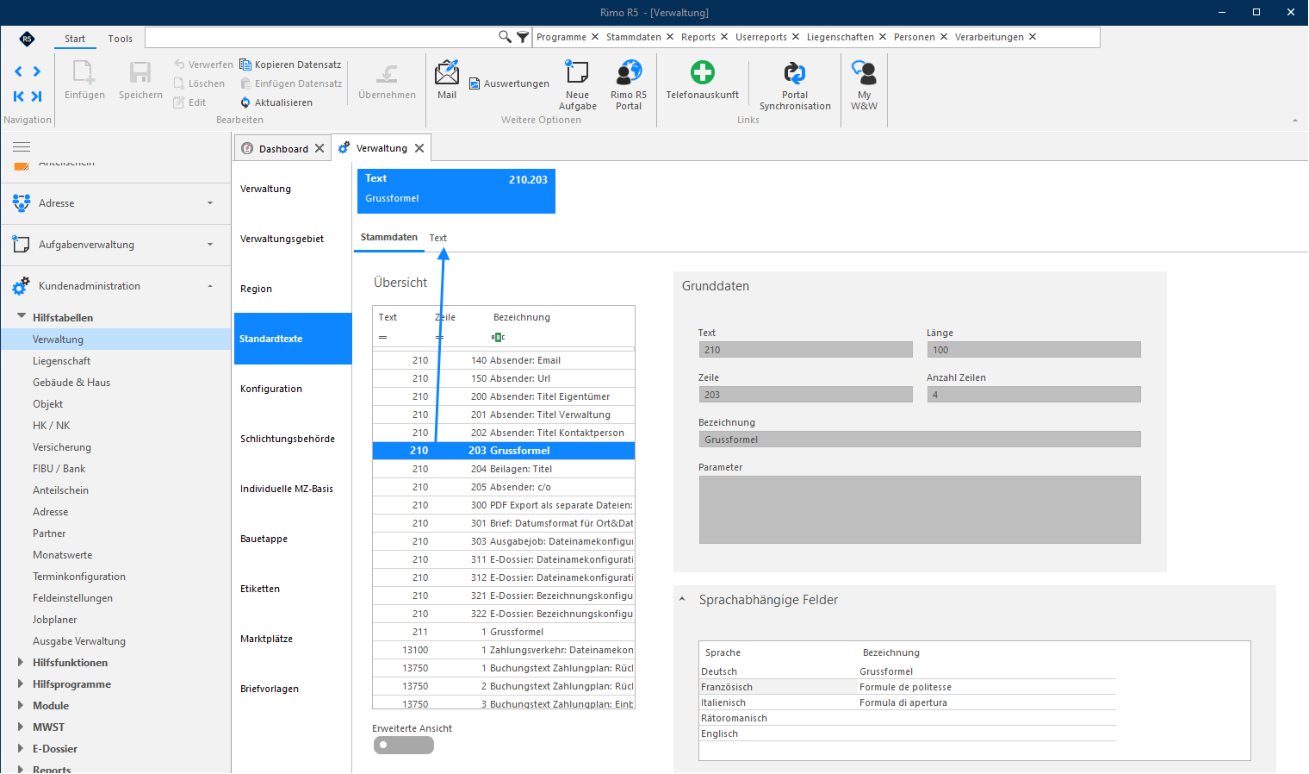Open the Text sub-tab

tap(438, 238)
